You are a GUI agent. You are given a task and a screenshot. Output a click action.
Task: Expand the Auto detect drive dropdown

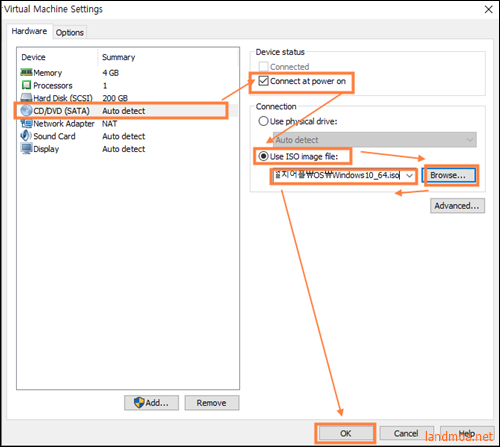click(x=375, y=140)
